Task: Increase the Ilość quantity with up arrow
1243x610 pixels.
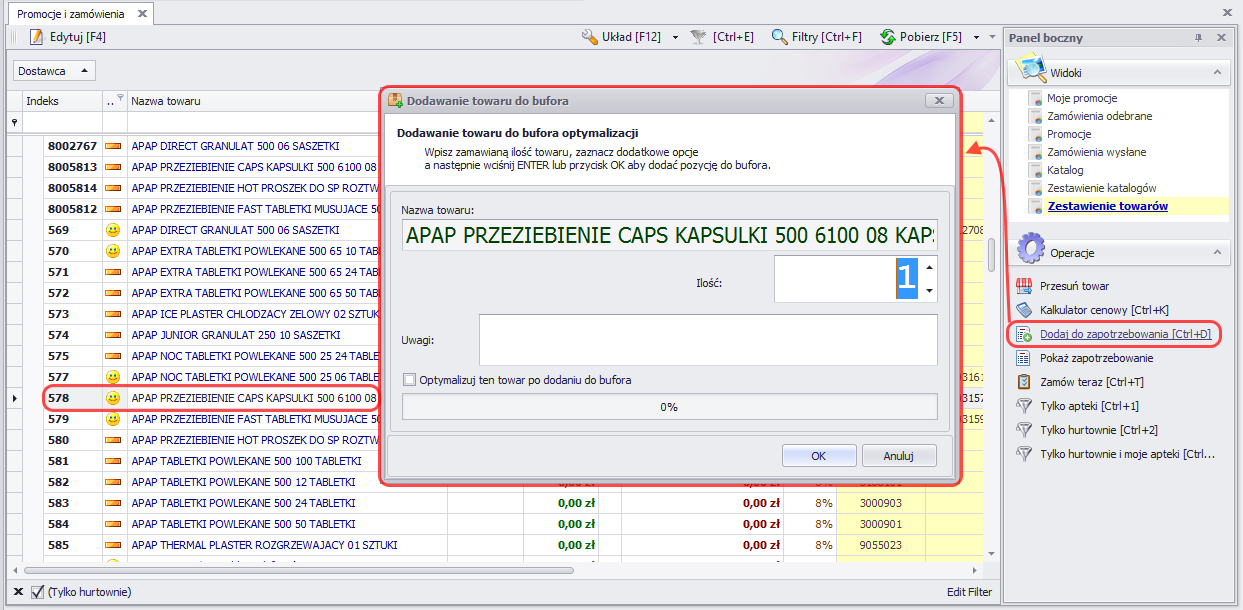Action: 930,267
